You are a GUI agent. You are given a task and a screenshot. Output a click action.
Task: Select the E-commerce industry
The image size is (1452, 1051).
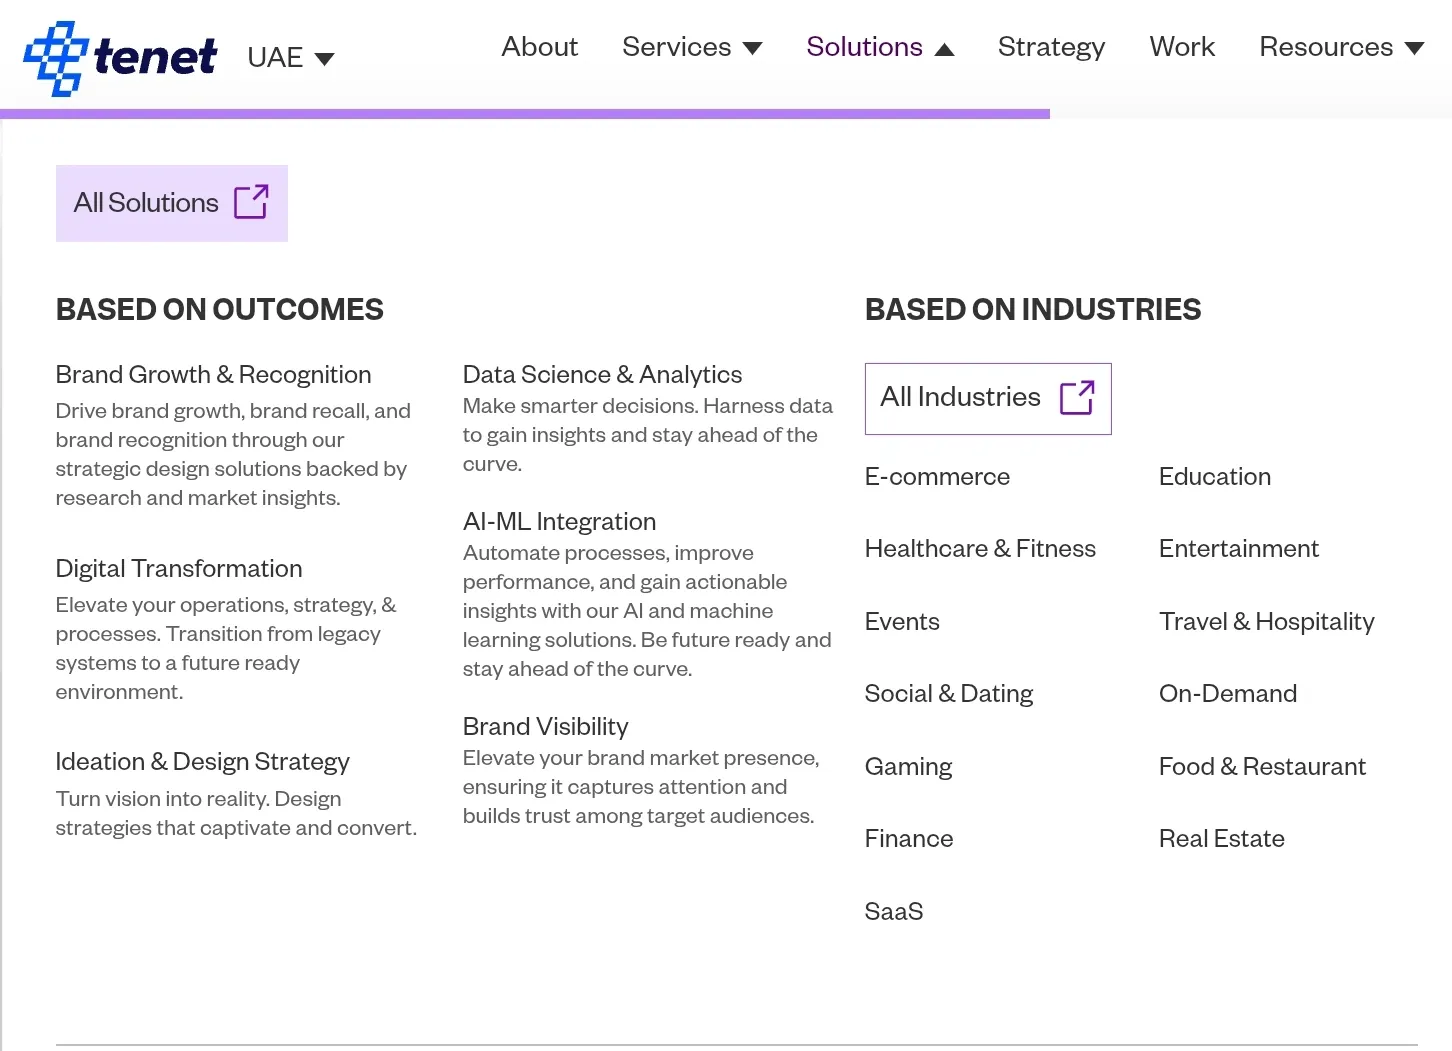pyautogui.click(x=937, y=478)
